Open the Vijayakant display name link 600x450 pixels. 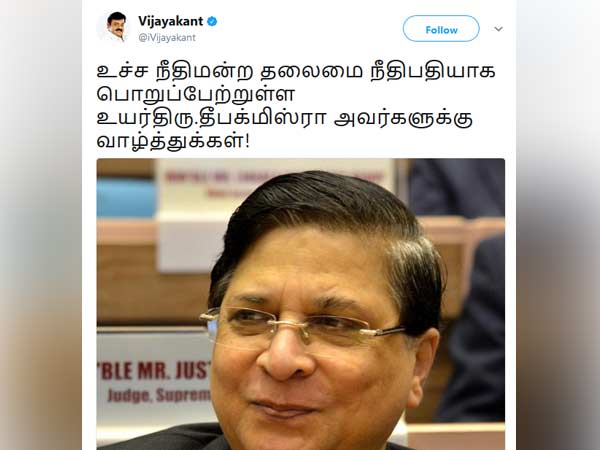(x=170, y=21)
